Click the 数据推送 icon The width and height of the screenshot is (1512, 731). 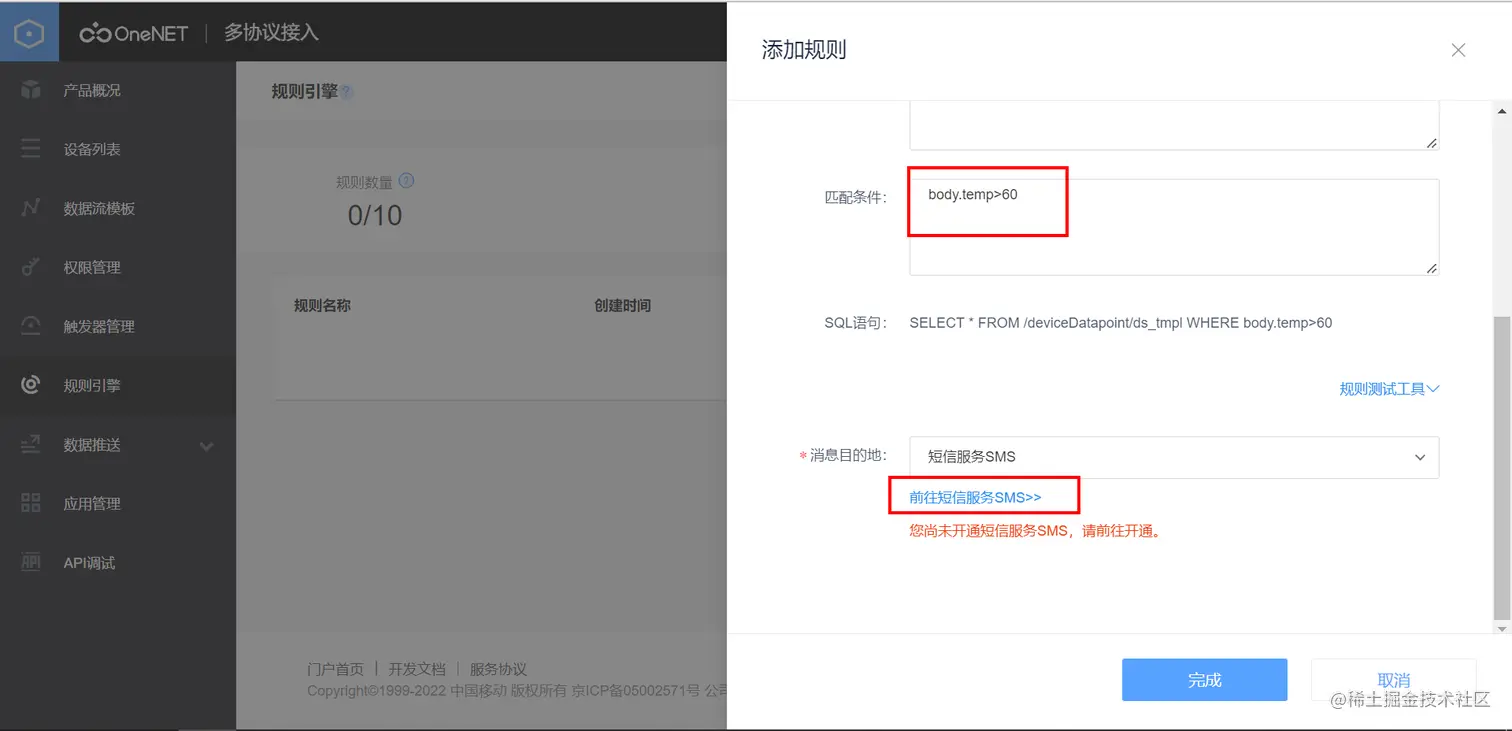tap(31, 444)
